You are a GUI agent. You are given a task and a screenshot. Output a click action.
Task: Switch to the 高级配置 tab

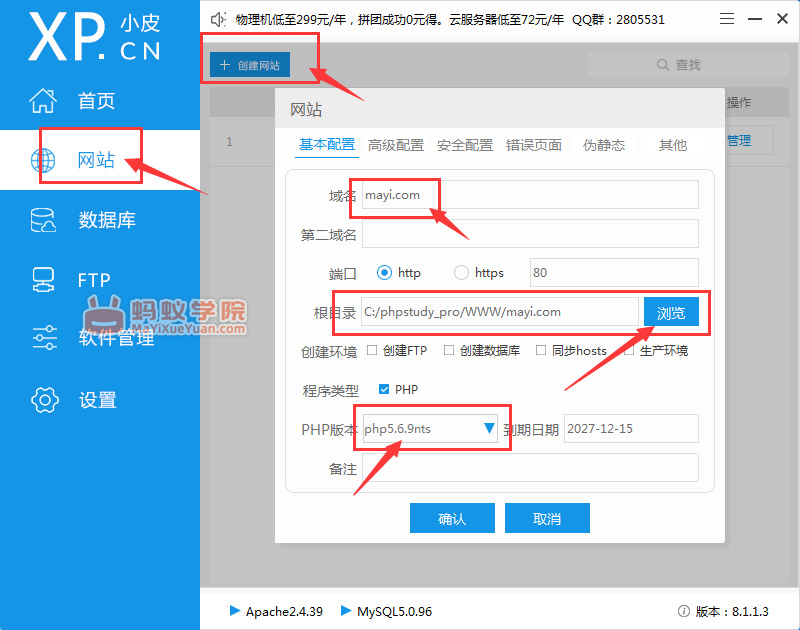[396, 145]
